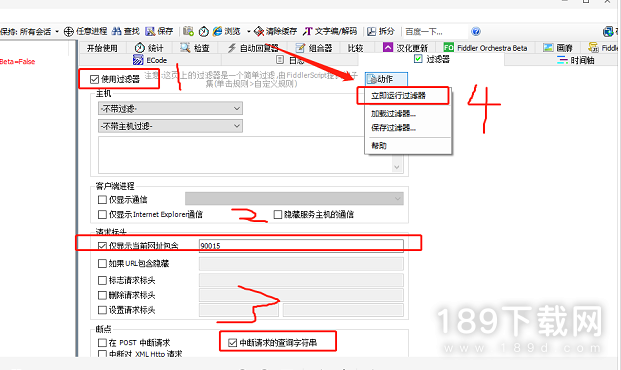Click the 查找 binoculars icon
This screenshot has width=621, height=370.
[117, 31]
